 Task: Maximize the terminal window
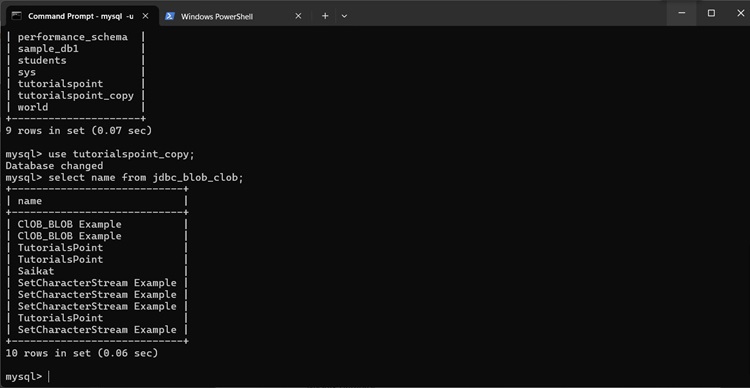tap(711, 13)
